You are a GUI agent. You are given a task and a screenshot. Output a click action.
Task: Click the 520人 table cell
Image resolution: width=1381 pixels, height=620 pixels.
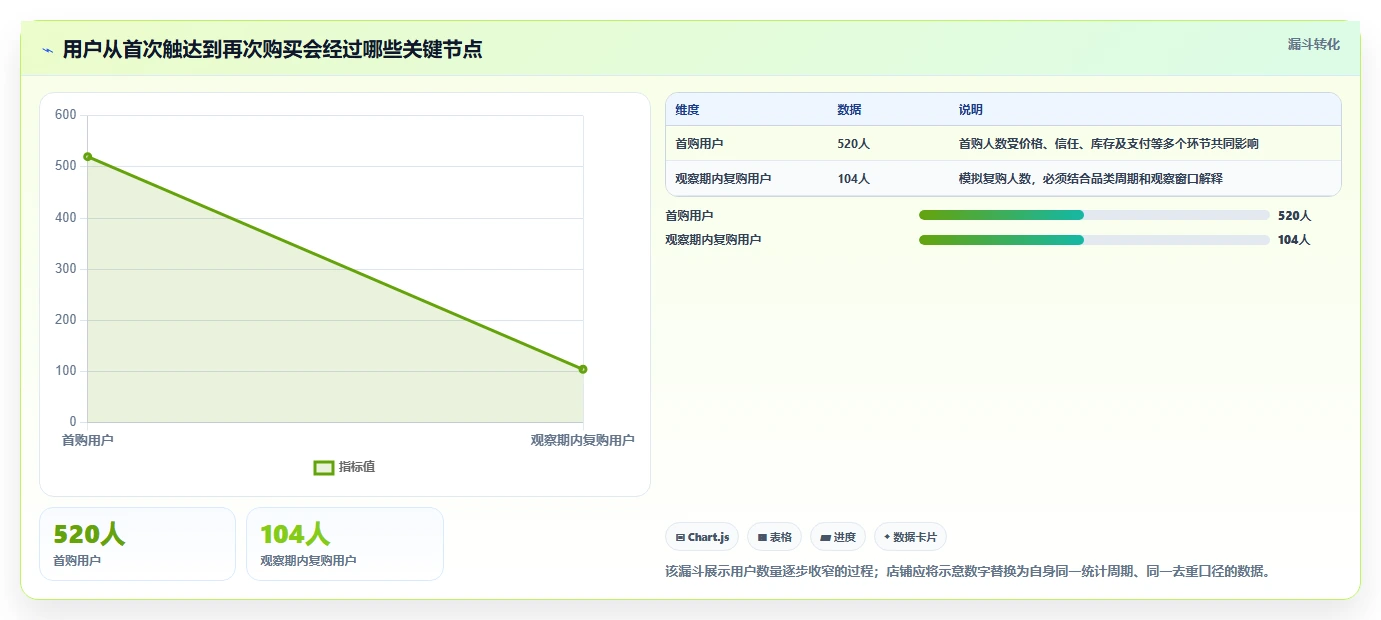(x=853, y=144)
